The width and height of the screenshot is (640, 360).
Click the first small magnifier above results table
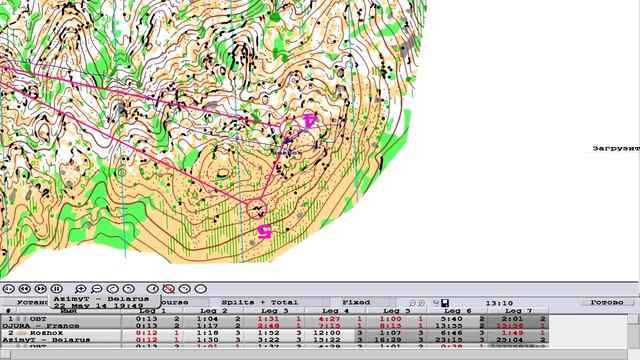click(412, 303)
